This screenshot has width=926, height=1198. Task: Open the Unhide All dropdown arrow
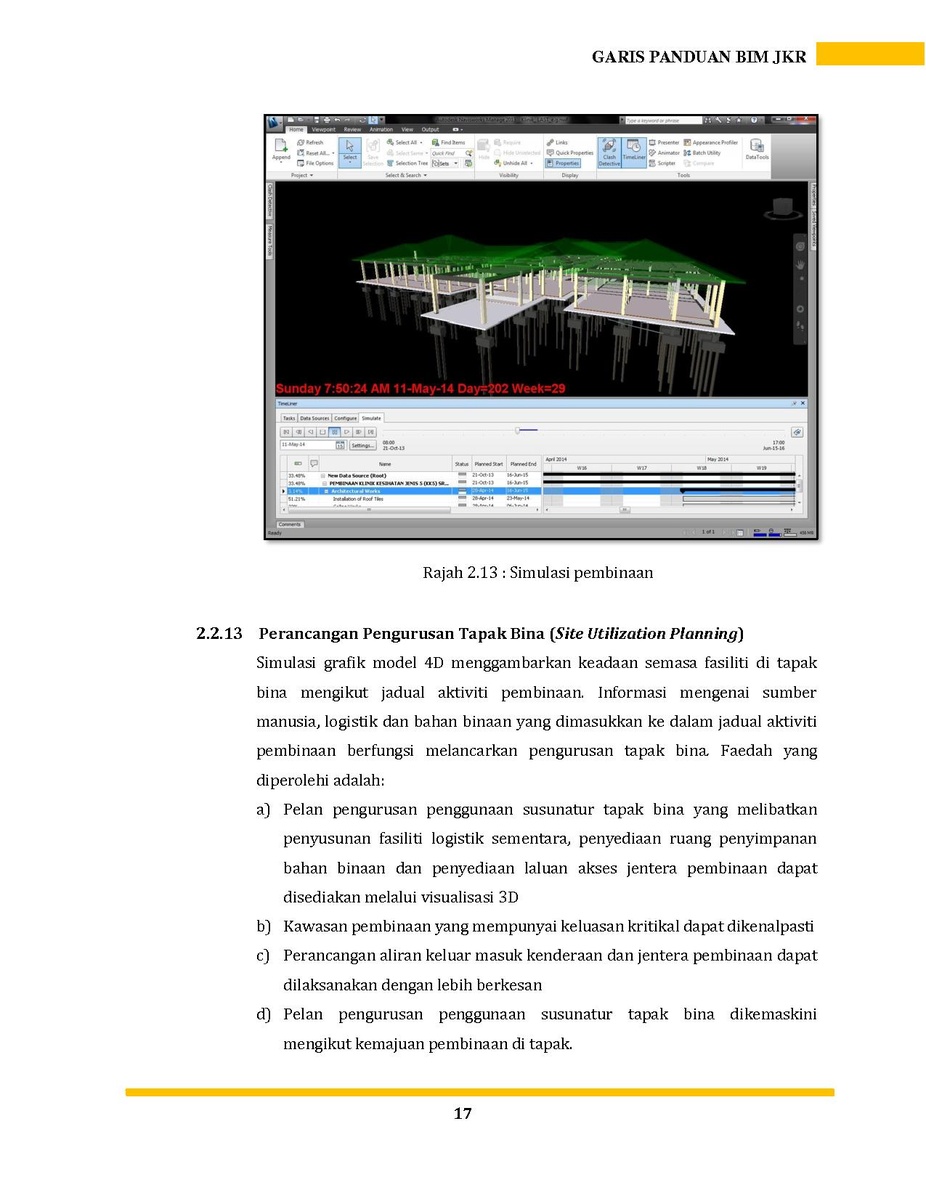(531, 163)
